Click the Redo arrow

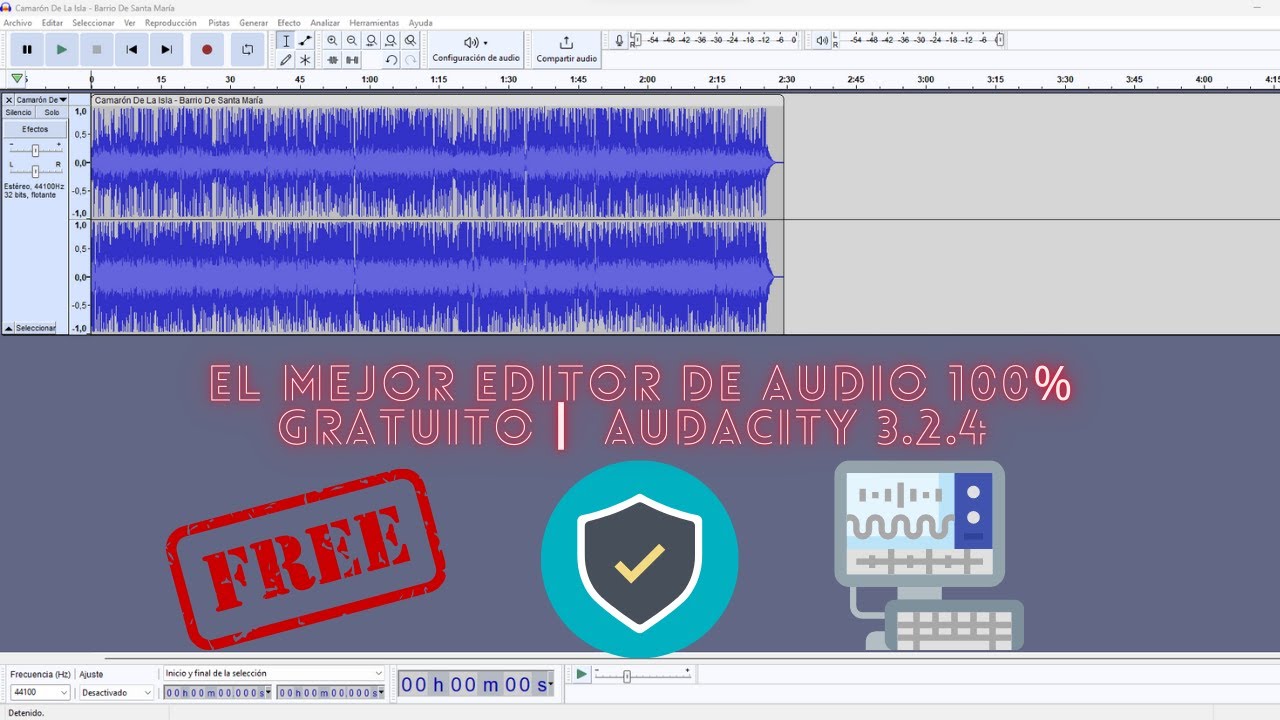(x=410, y=60)
